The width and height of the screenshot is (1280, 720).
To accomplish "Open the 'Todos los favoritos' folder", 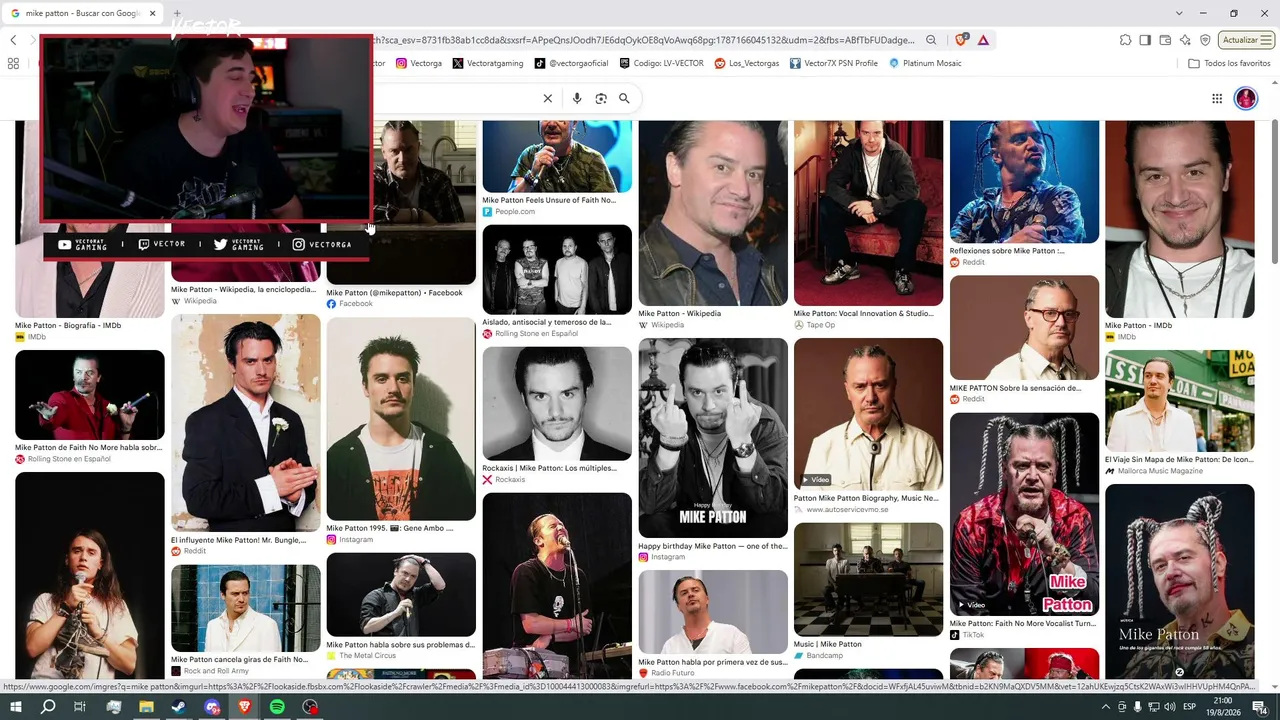I will (x=1229, y=63).
